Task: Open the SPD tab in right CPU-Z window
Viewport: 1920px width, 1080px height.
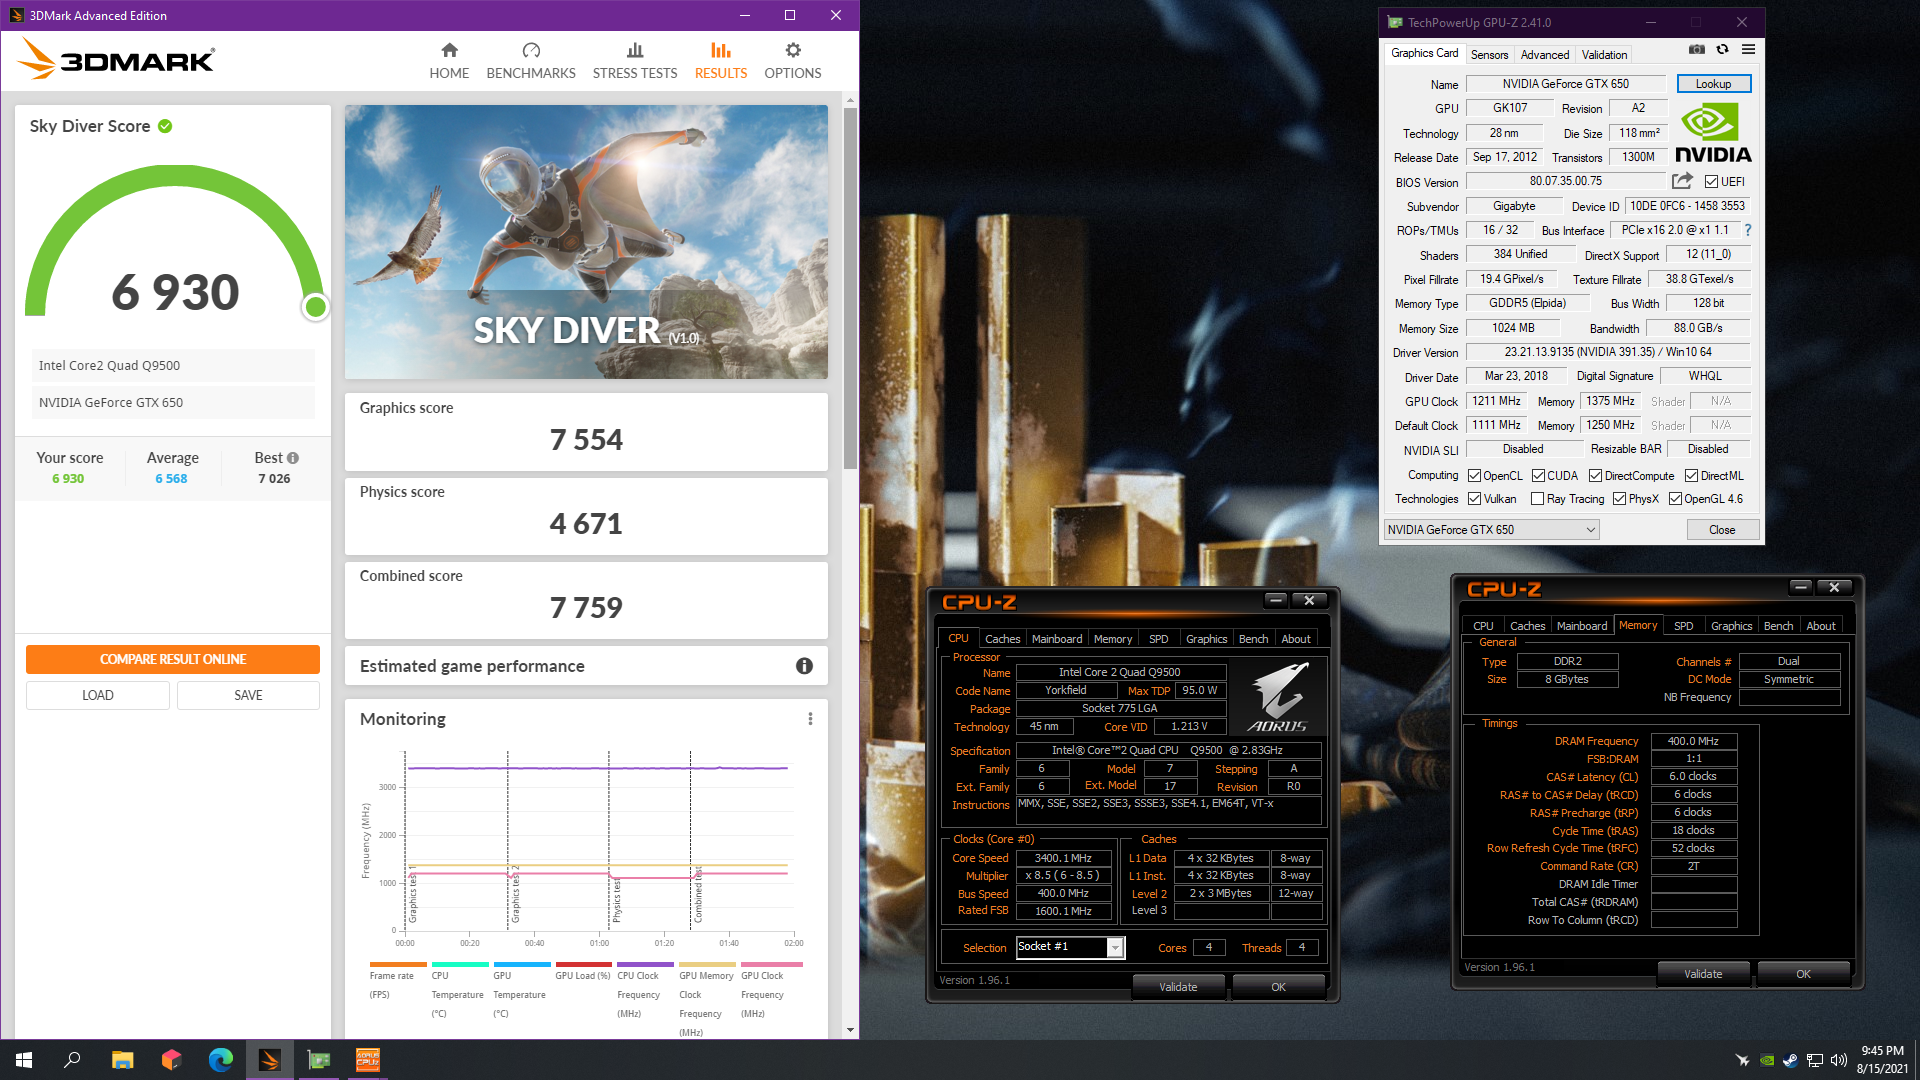Action: [1684, 626]
